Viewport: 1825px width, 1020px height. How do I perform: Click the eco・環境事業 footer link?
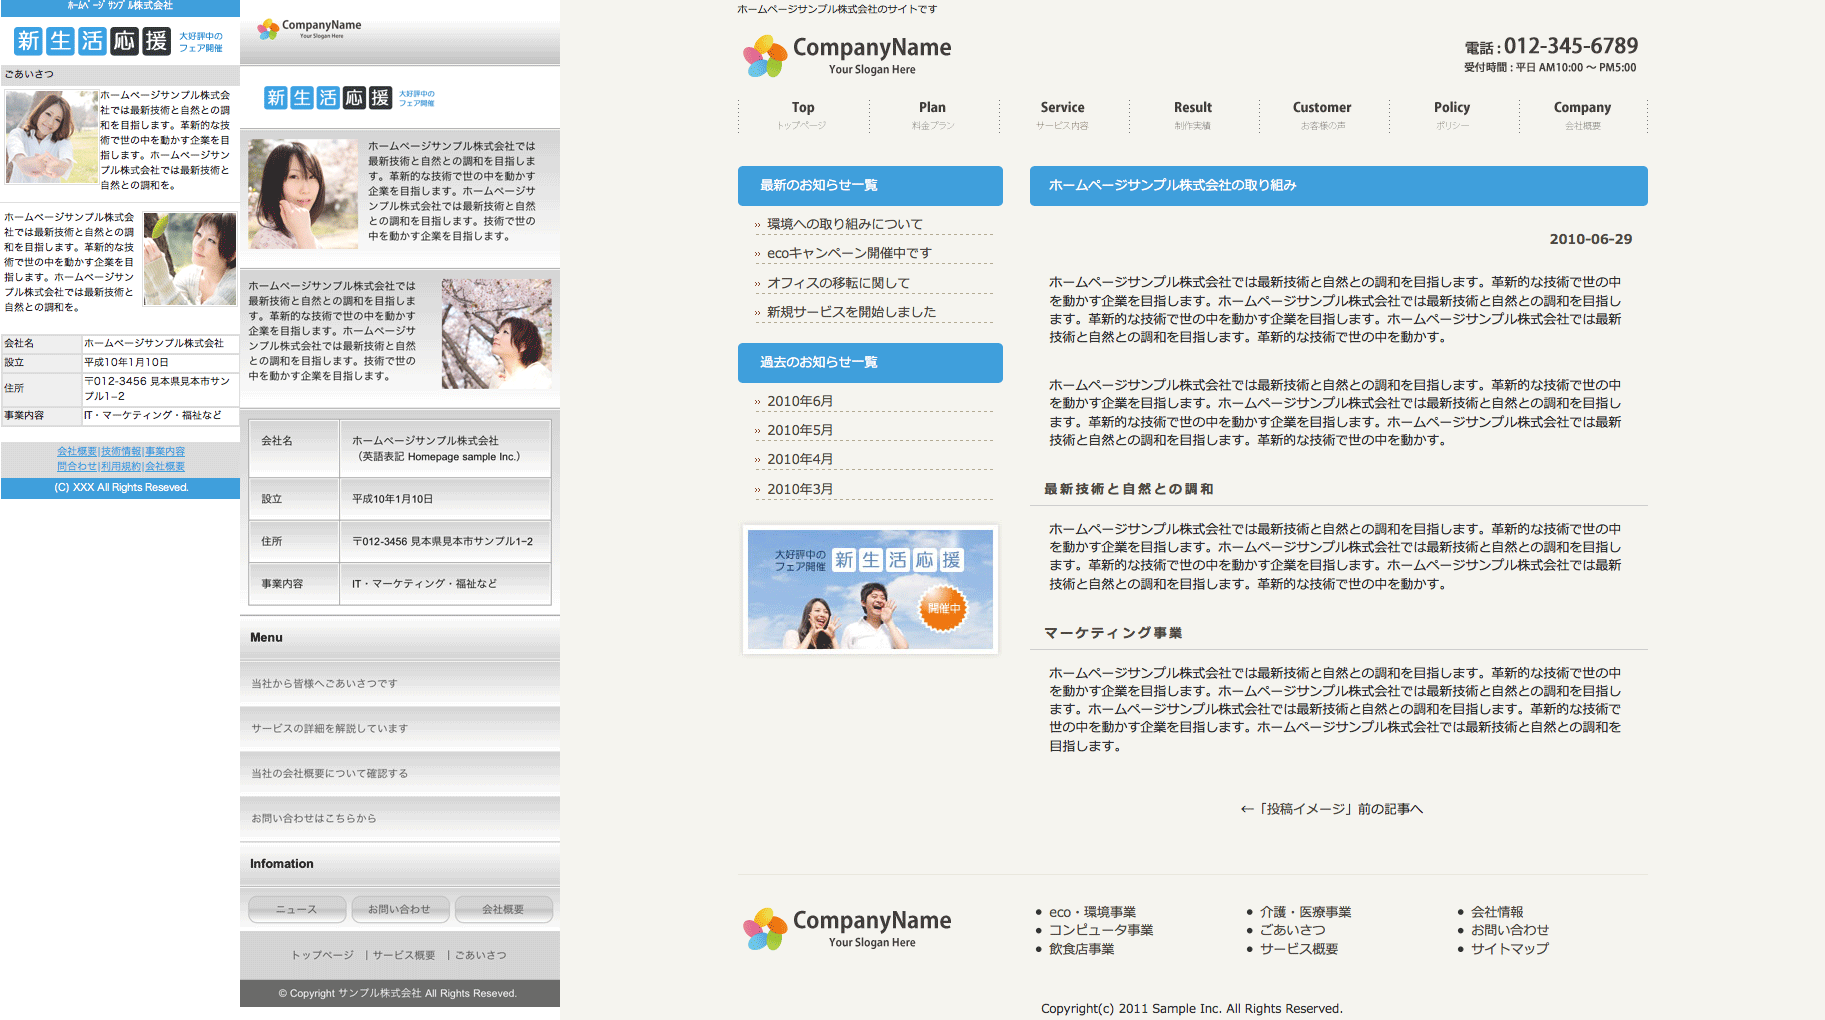click(1092, 912)
